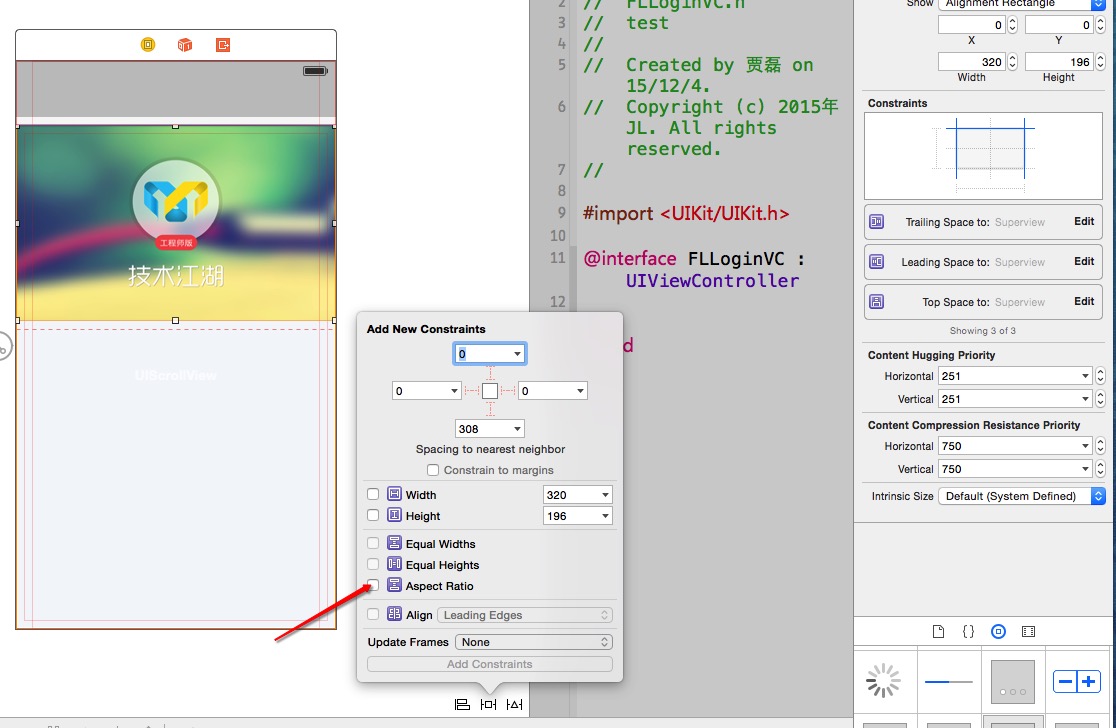The height and width of the screenshot is (728, 1116).
Task: Check the Equal Widths checkbox
Action: pyautogui.click(x=373, y=543)
